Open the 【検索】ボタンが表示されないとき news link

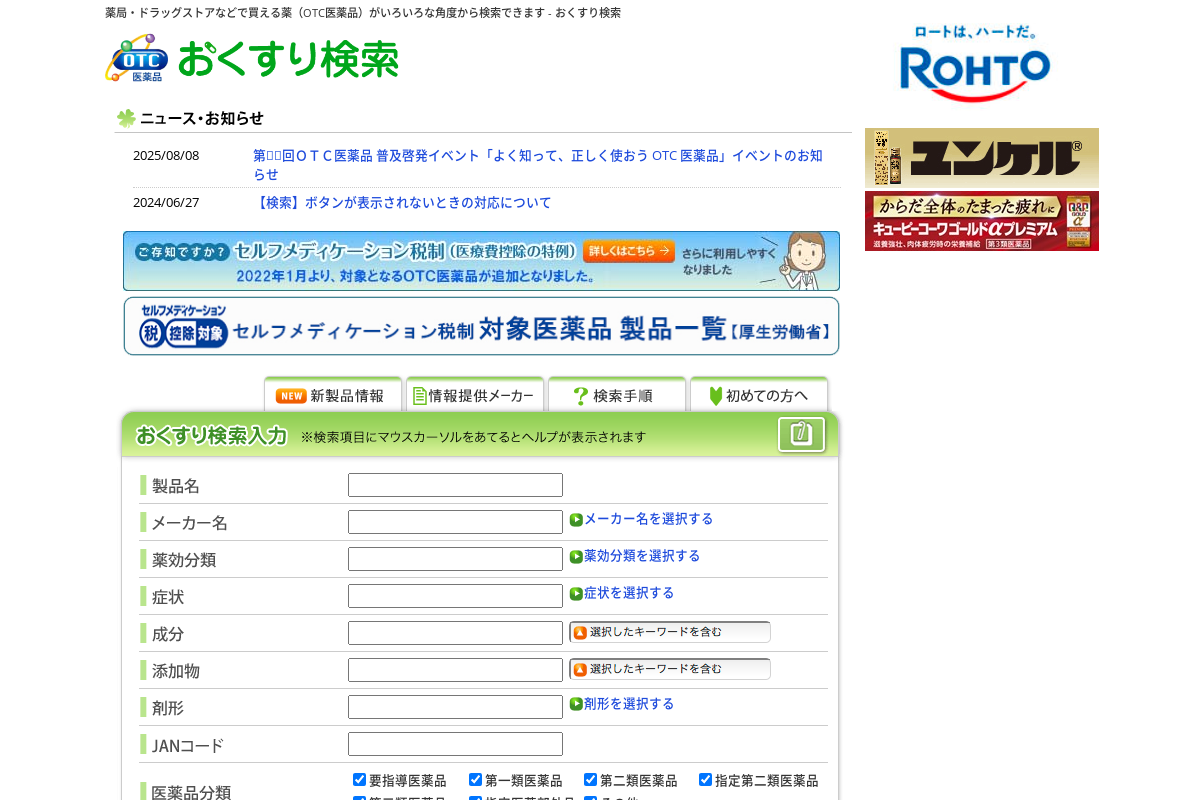pos(402,202)
